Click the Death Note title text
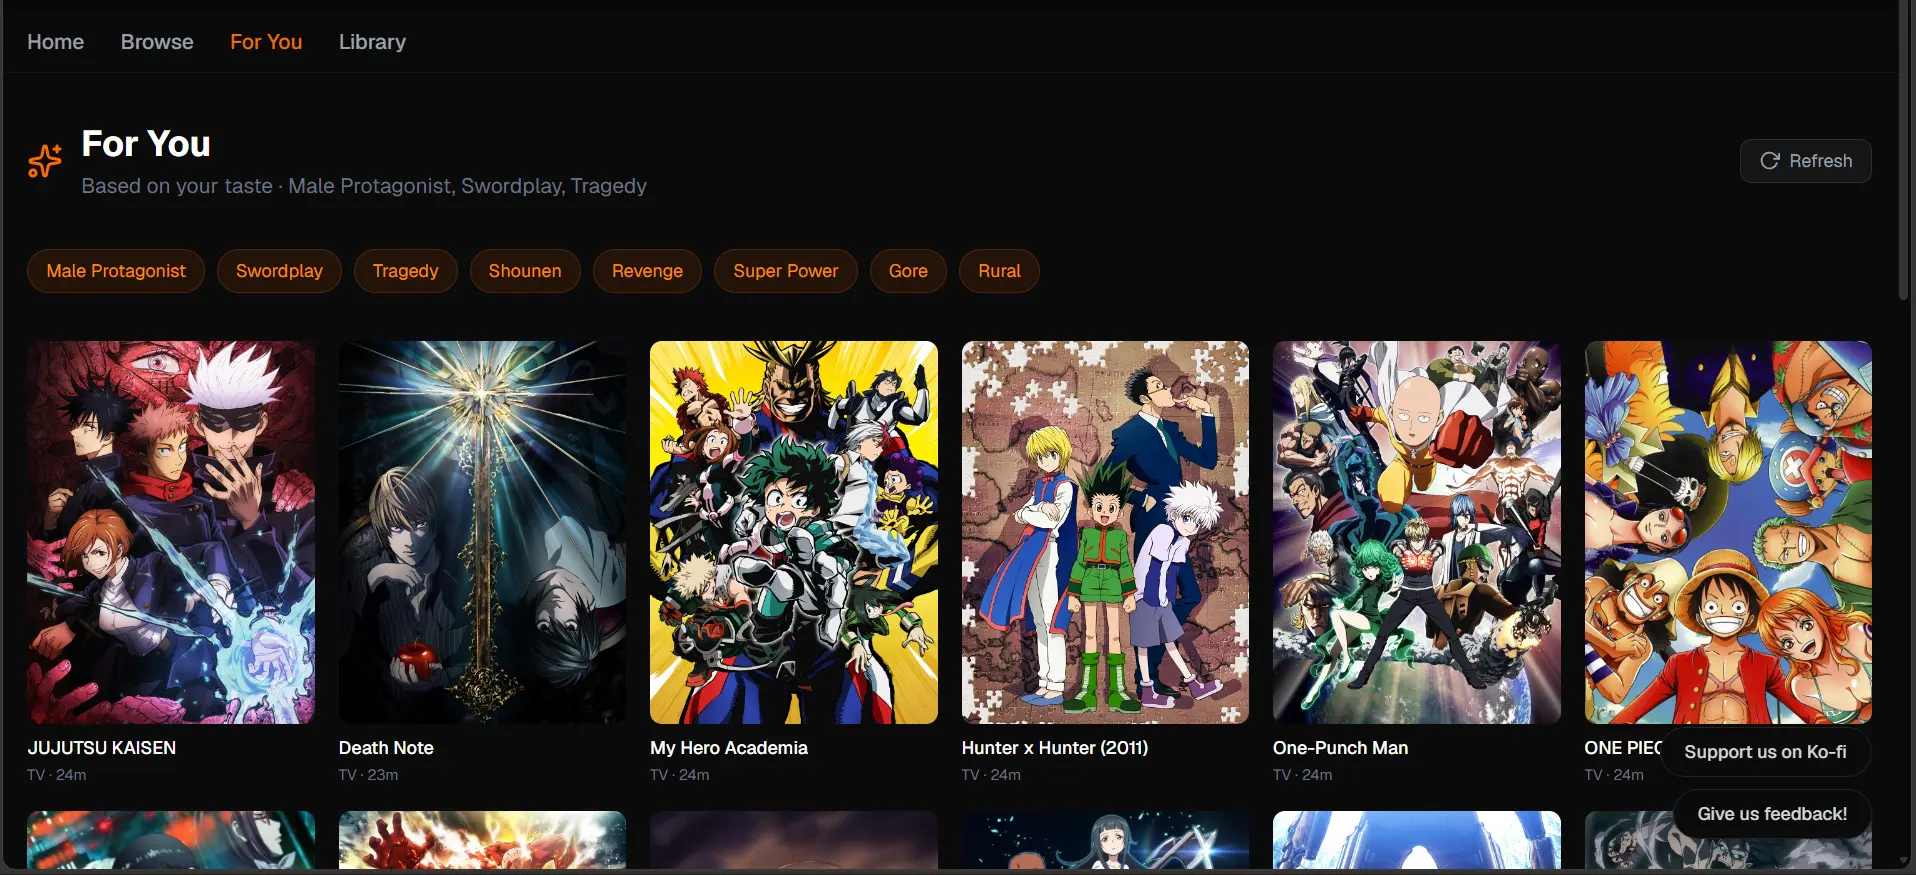The height and width of the screenshot is (875, 1916). pyautogui.click(x=386, y=748)
